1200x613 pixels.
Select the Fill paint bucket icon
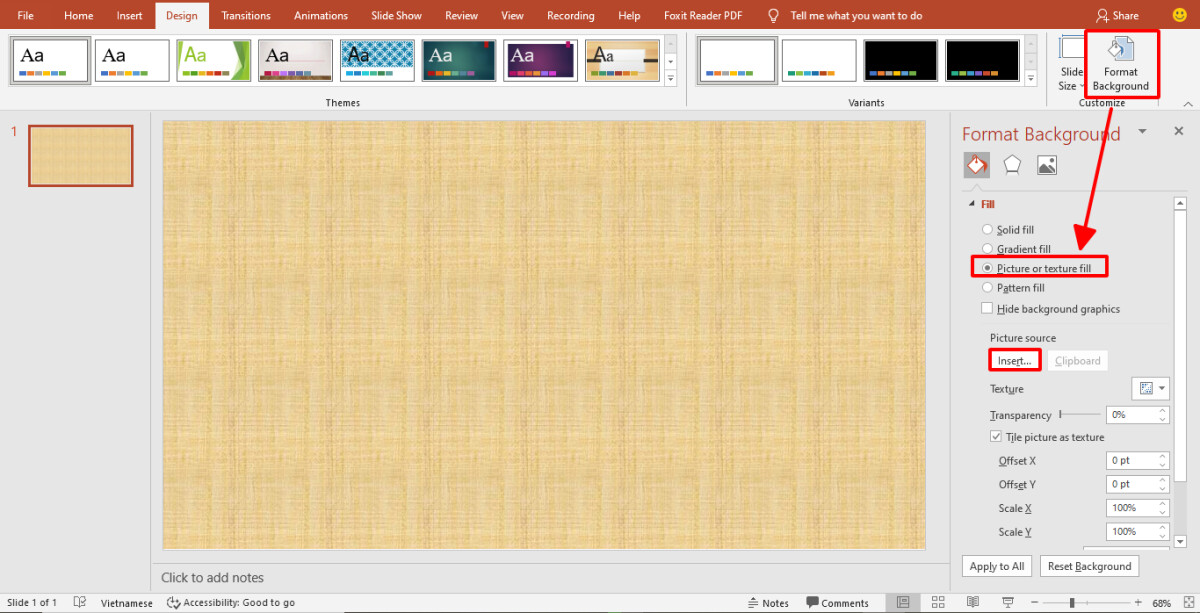click(976, 165)
